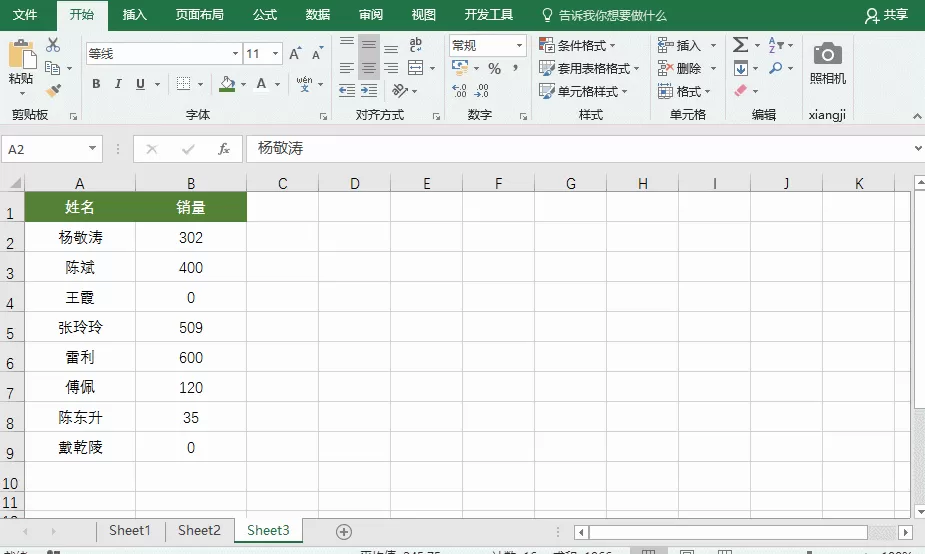Switch to the 开发工具 ribbon tab
The height and width of the screenshot is (554, 925).
click(488, 15)
